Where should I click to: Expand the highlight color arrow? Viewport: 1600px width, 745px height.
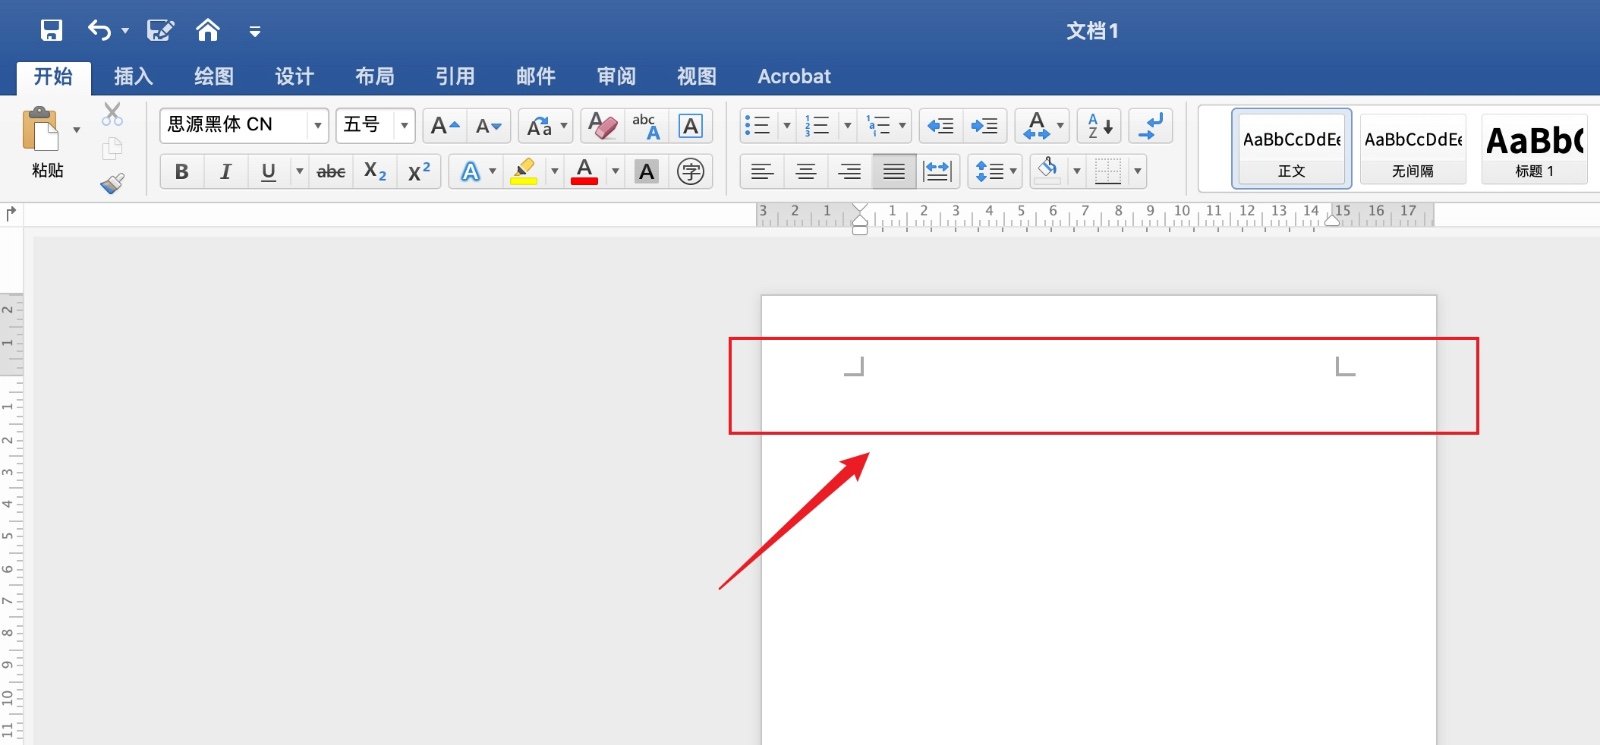555,172
